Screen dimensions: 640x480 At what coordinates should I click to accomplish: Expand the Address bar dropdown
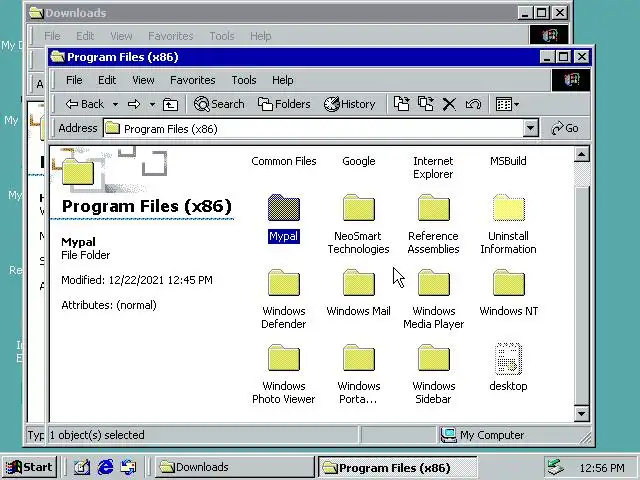(x=530, y=128)
